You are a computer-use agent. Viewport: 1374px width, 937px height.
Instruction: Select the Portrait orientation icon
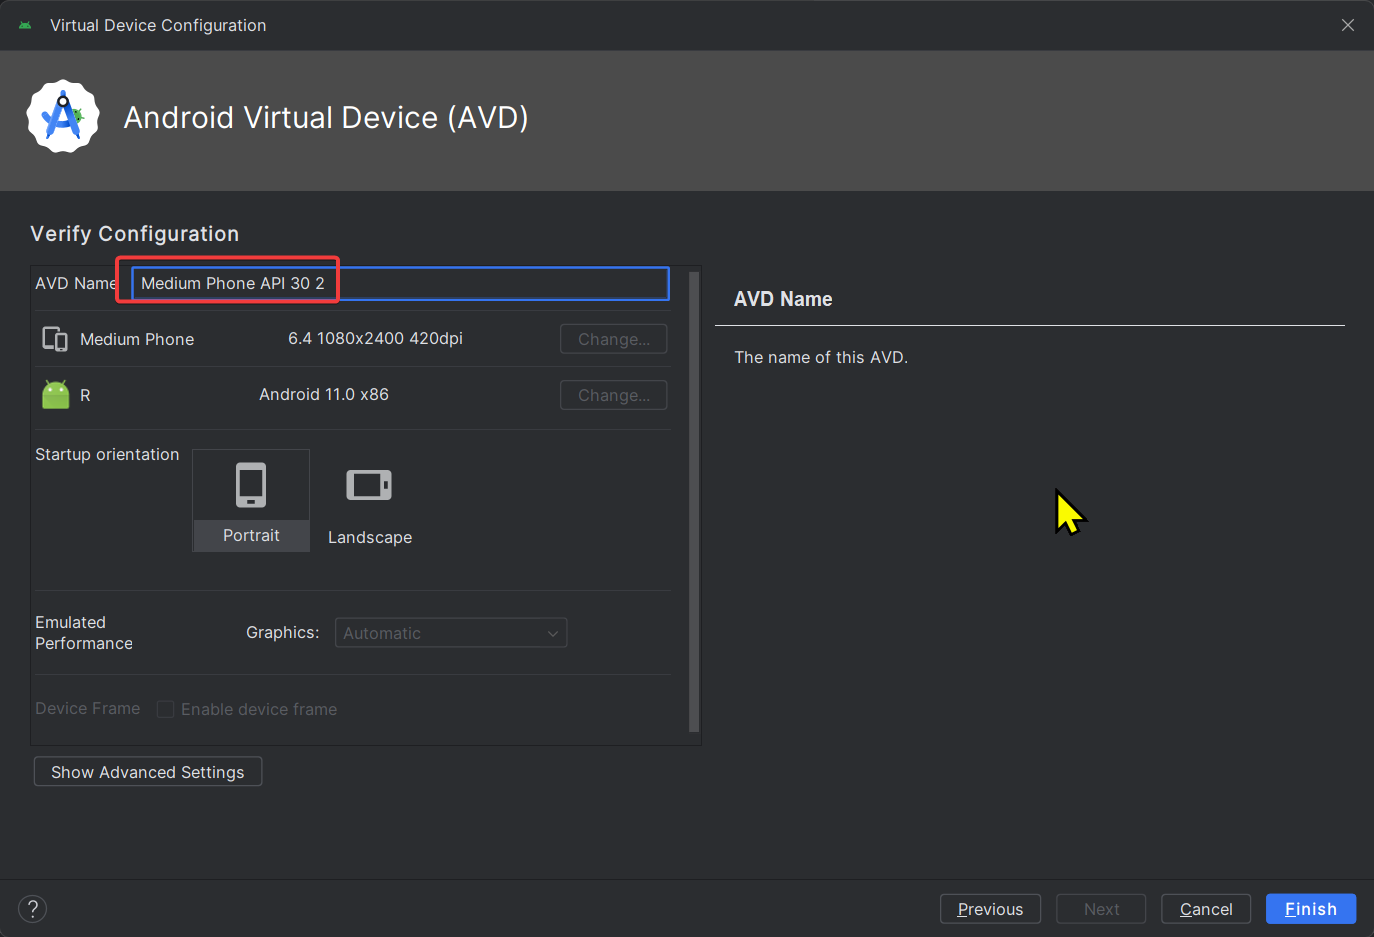tap(251, 485)
